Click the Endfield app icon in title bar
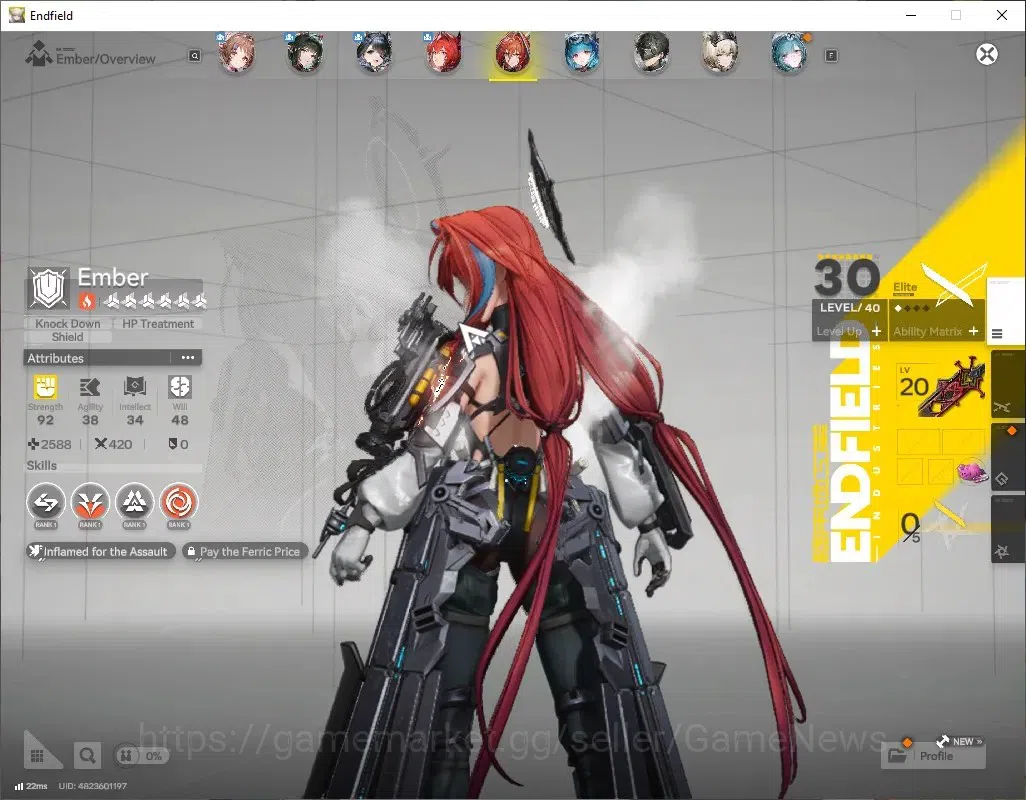Viewport: 1026px width, 800px height. 17,15
